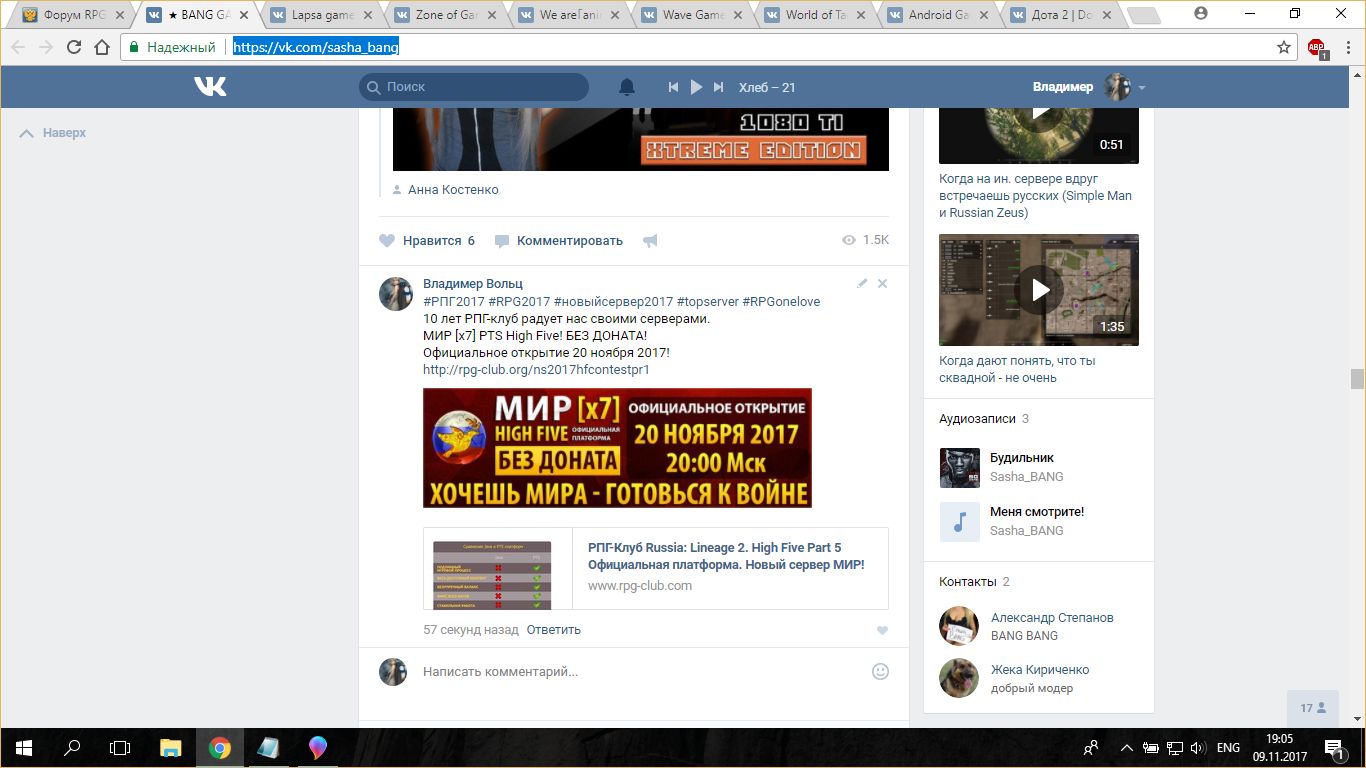Reload the page in Chrome
This screenshot has width=1366, height=768.
[x=74, y=47]
